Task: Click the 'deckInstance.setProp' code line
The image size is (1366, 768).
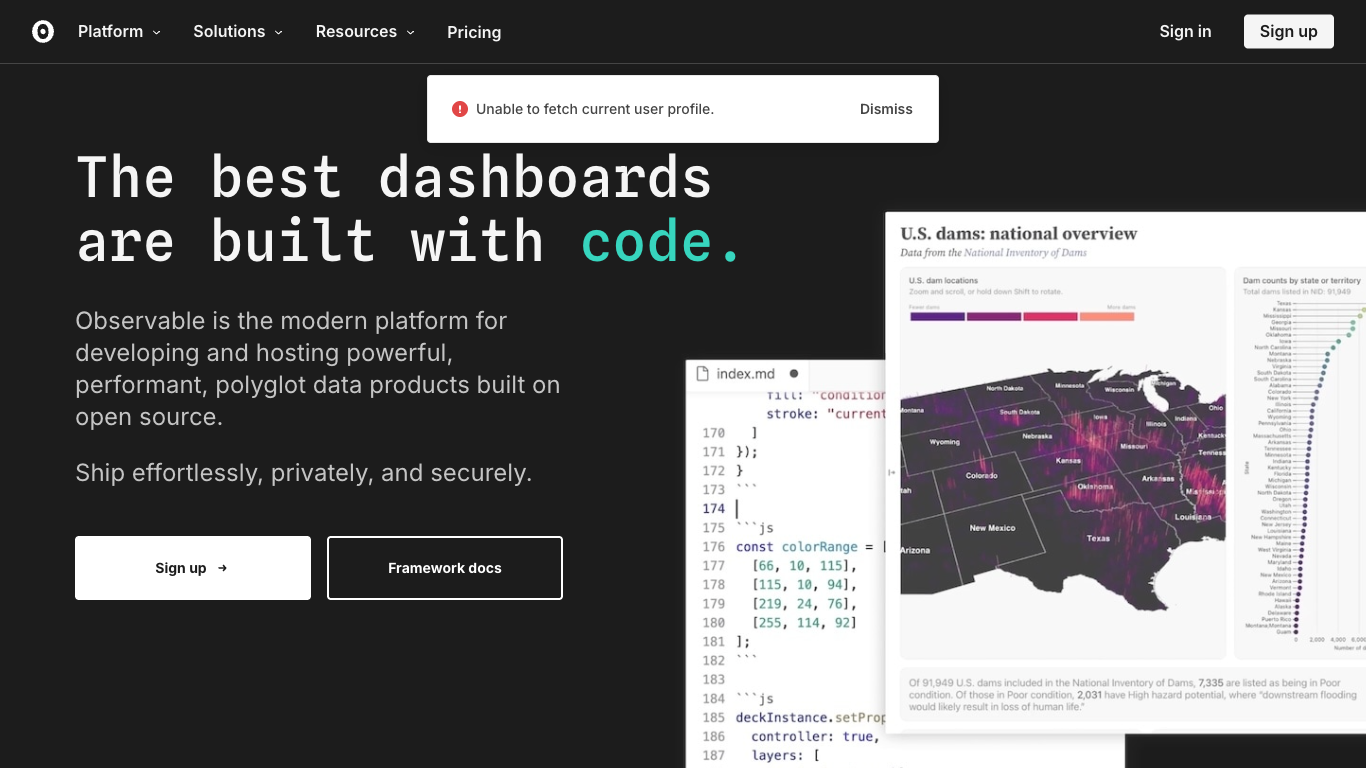Action: (x=811, y=718)
